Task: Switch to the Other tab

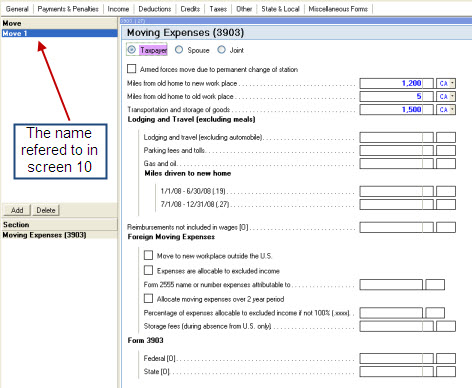Action: tap(244, 9)
